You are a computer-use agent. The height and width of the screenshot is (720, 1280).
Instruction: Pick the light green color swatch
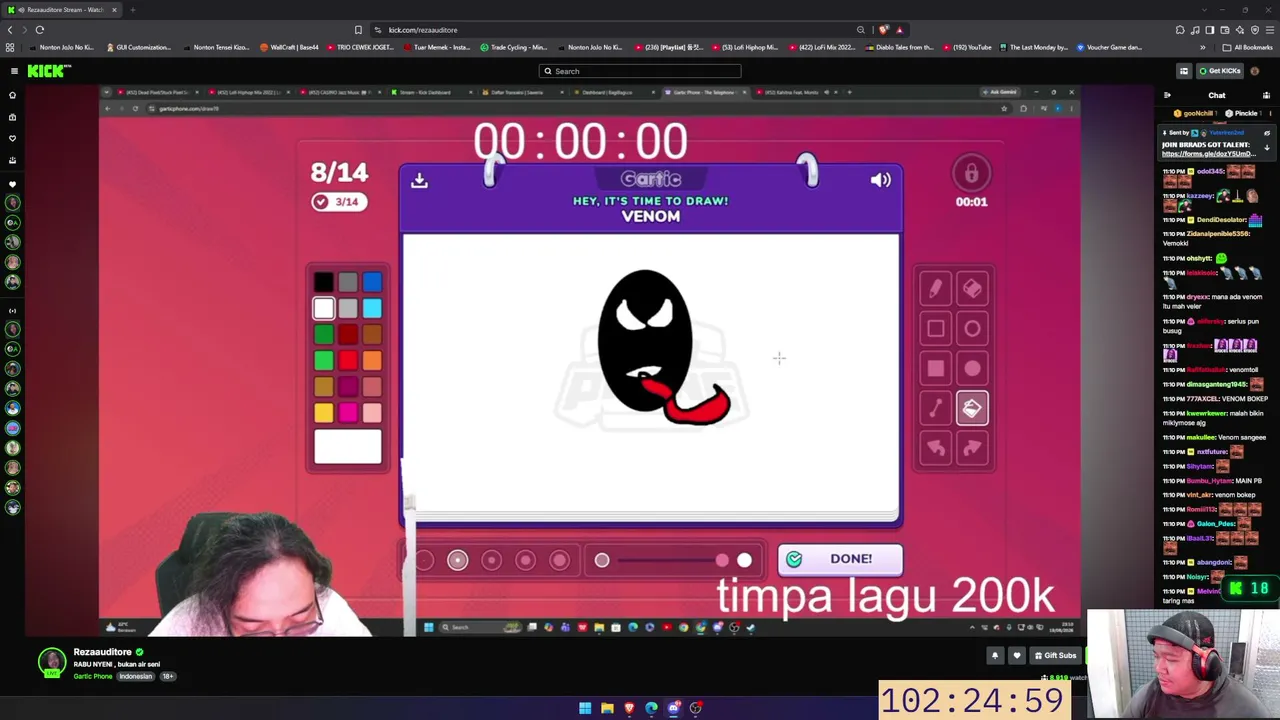[x=323, y=361]
